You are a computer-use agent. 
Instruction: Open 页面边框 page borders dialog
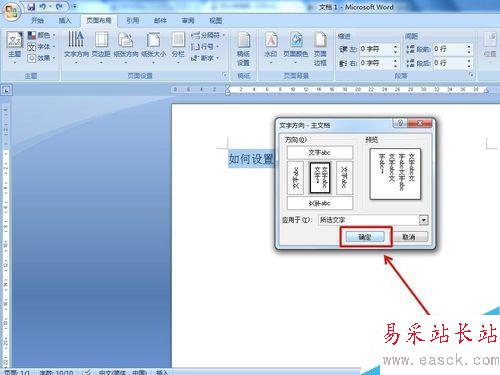320,49
